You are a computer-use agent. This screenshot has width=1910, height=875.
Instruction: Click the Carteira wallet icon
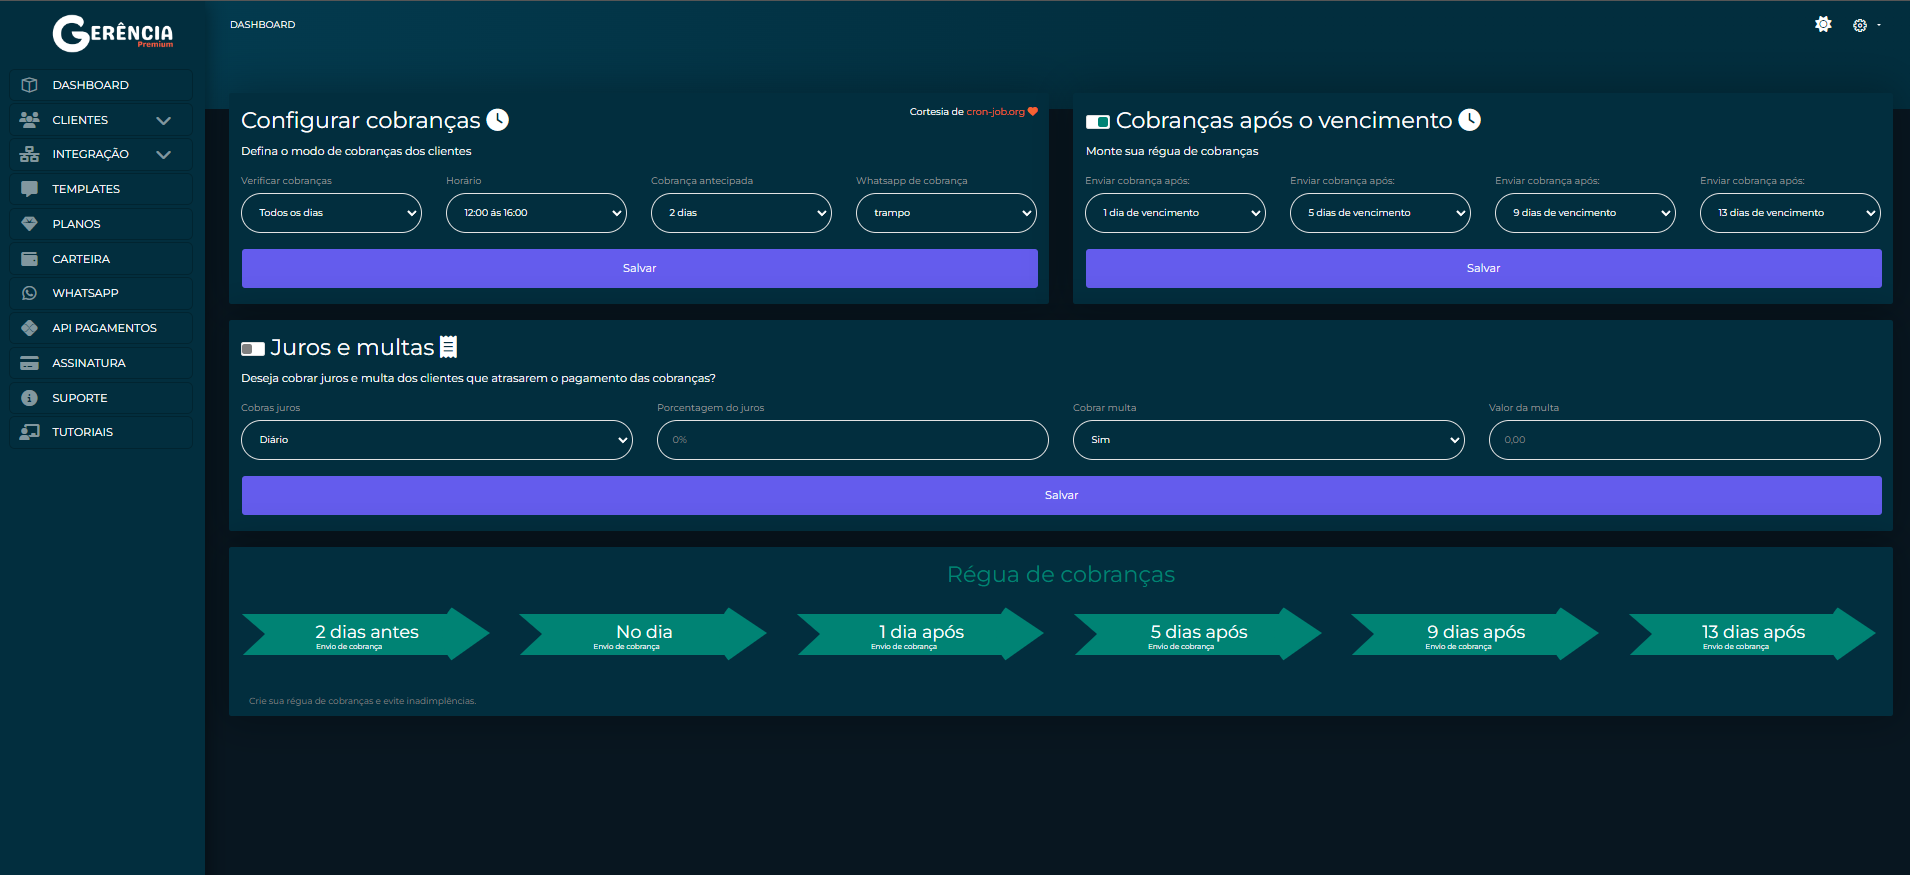click(x=30, y=259)
